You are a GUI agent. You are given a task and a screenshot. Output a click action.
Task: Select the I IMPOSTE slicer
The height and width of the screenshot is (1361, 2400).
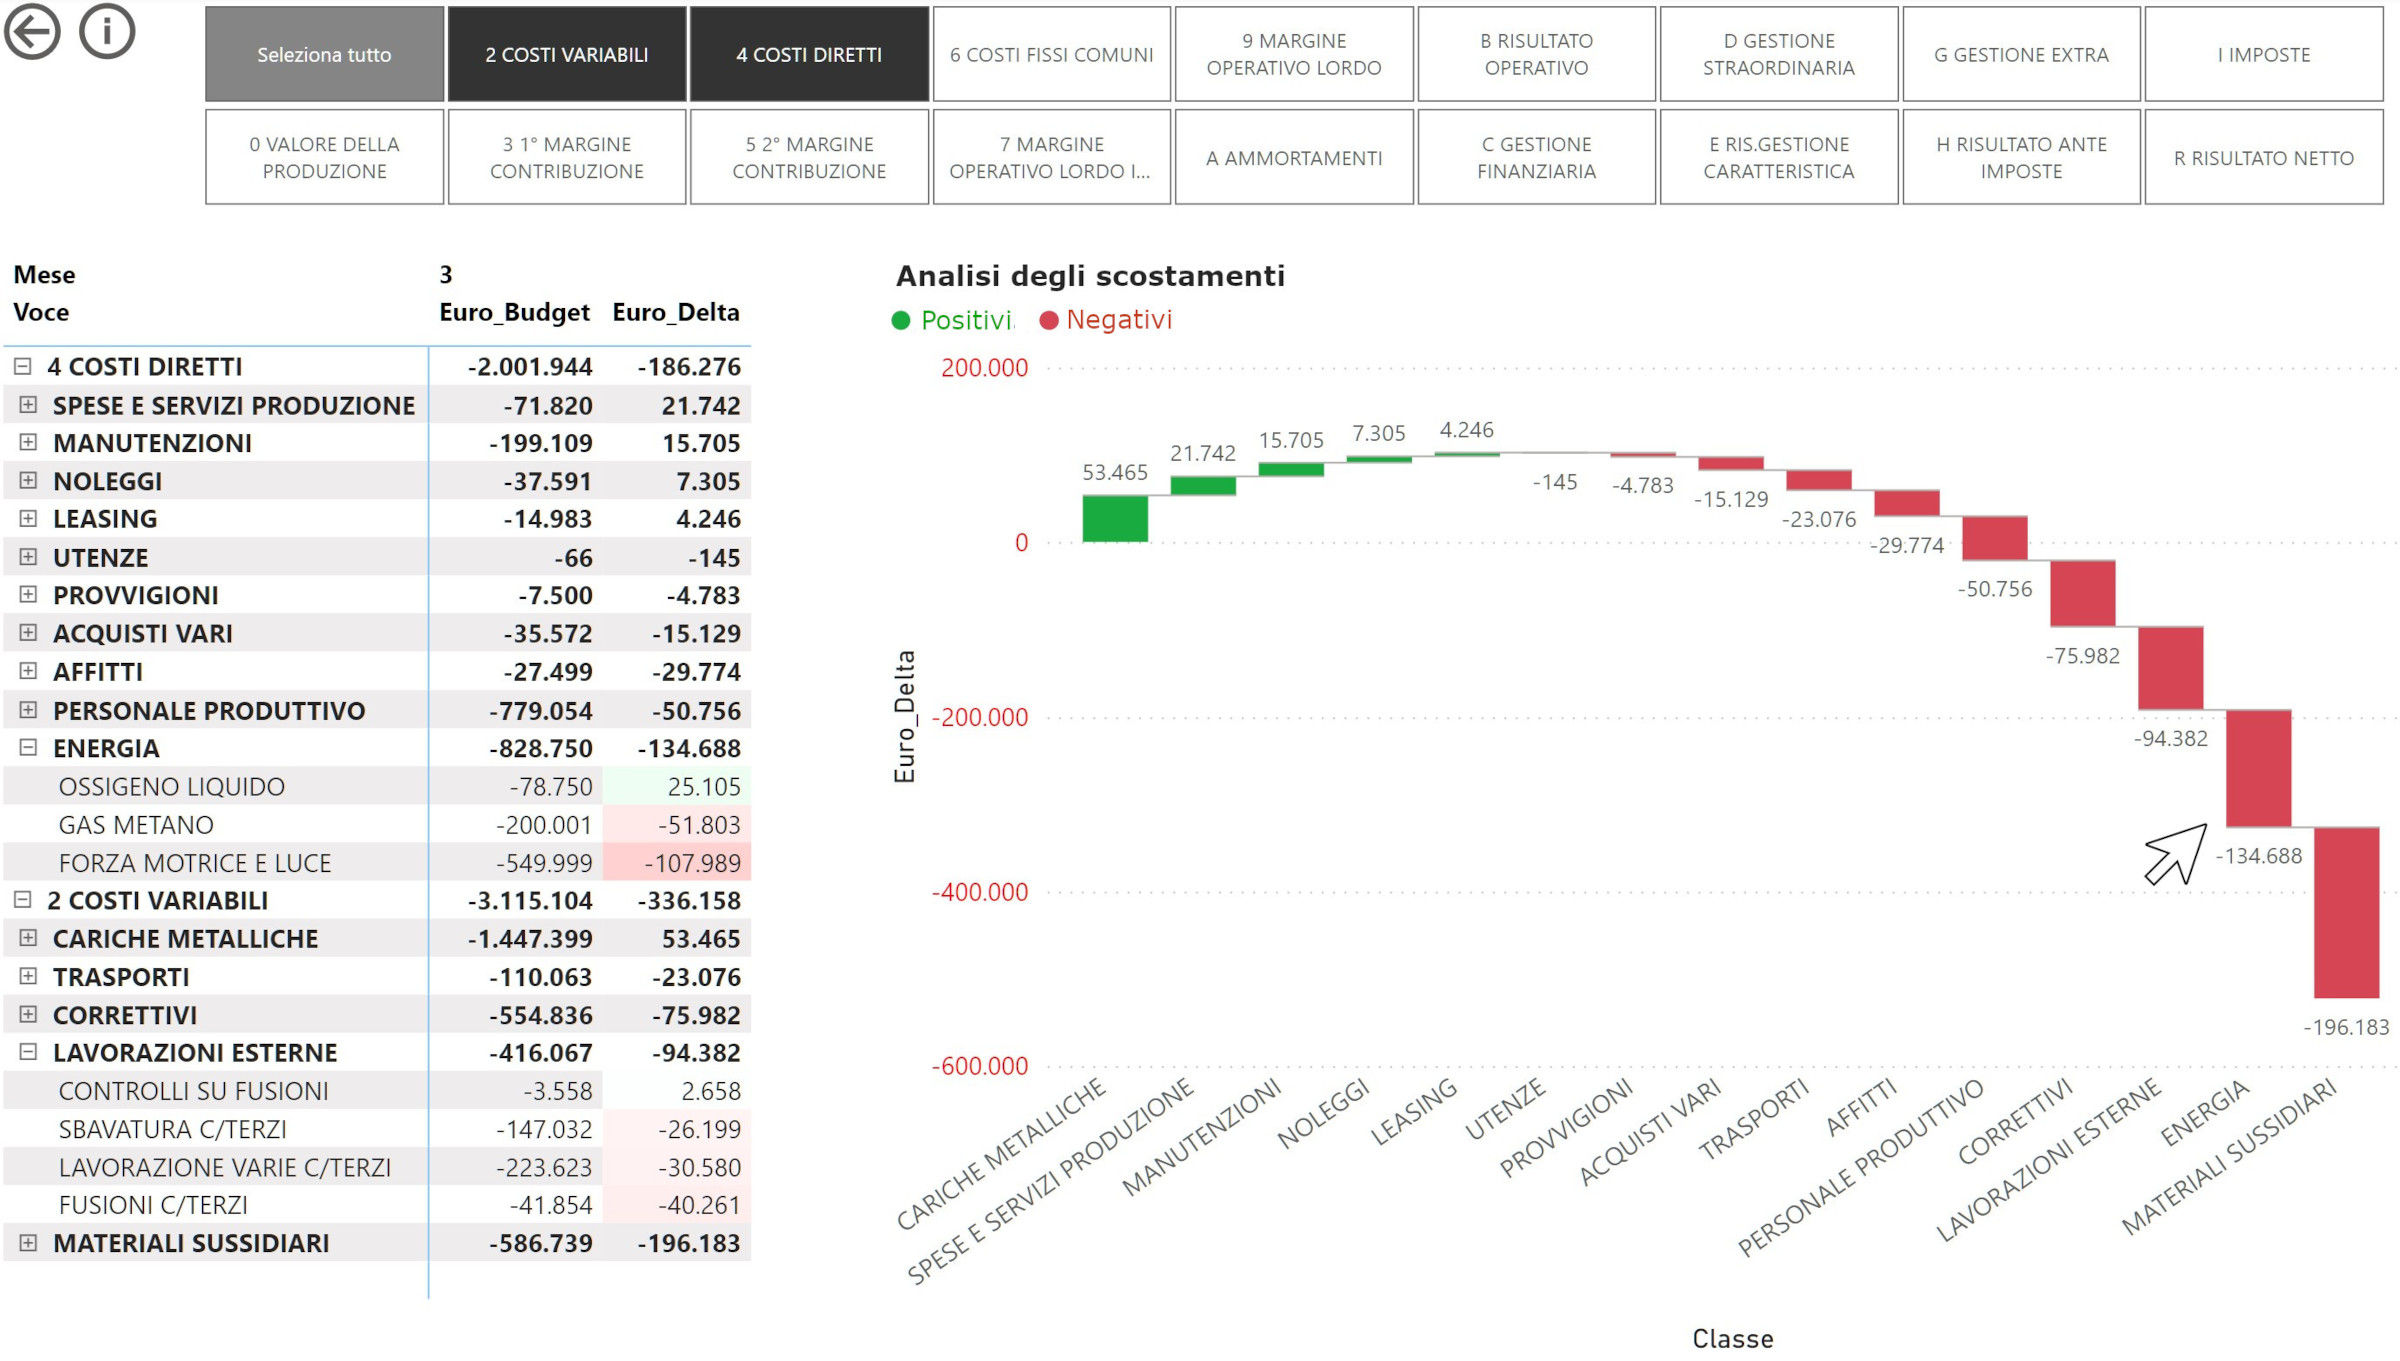[2264, 55]
